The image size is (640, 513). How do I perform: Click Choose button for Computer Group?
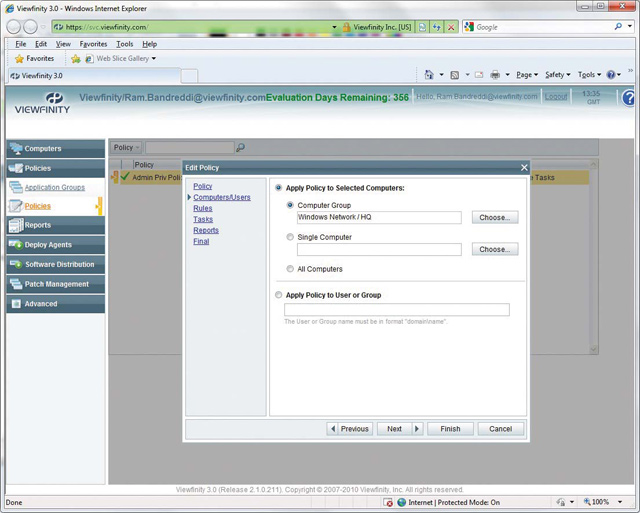[495, 218]
